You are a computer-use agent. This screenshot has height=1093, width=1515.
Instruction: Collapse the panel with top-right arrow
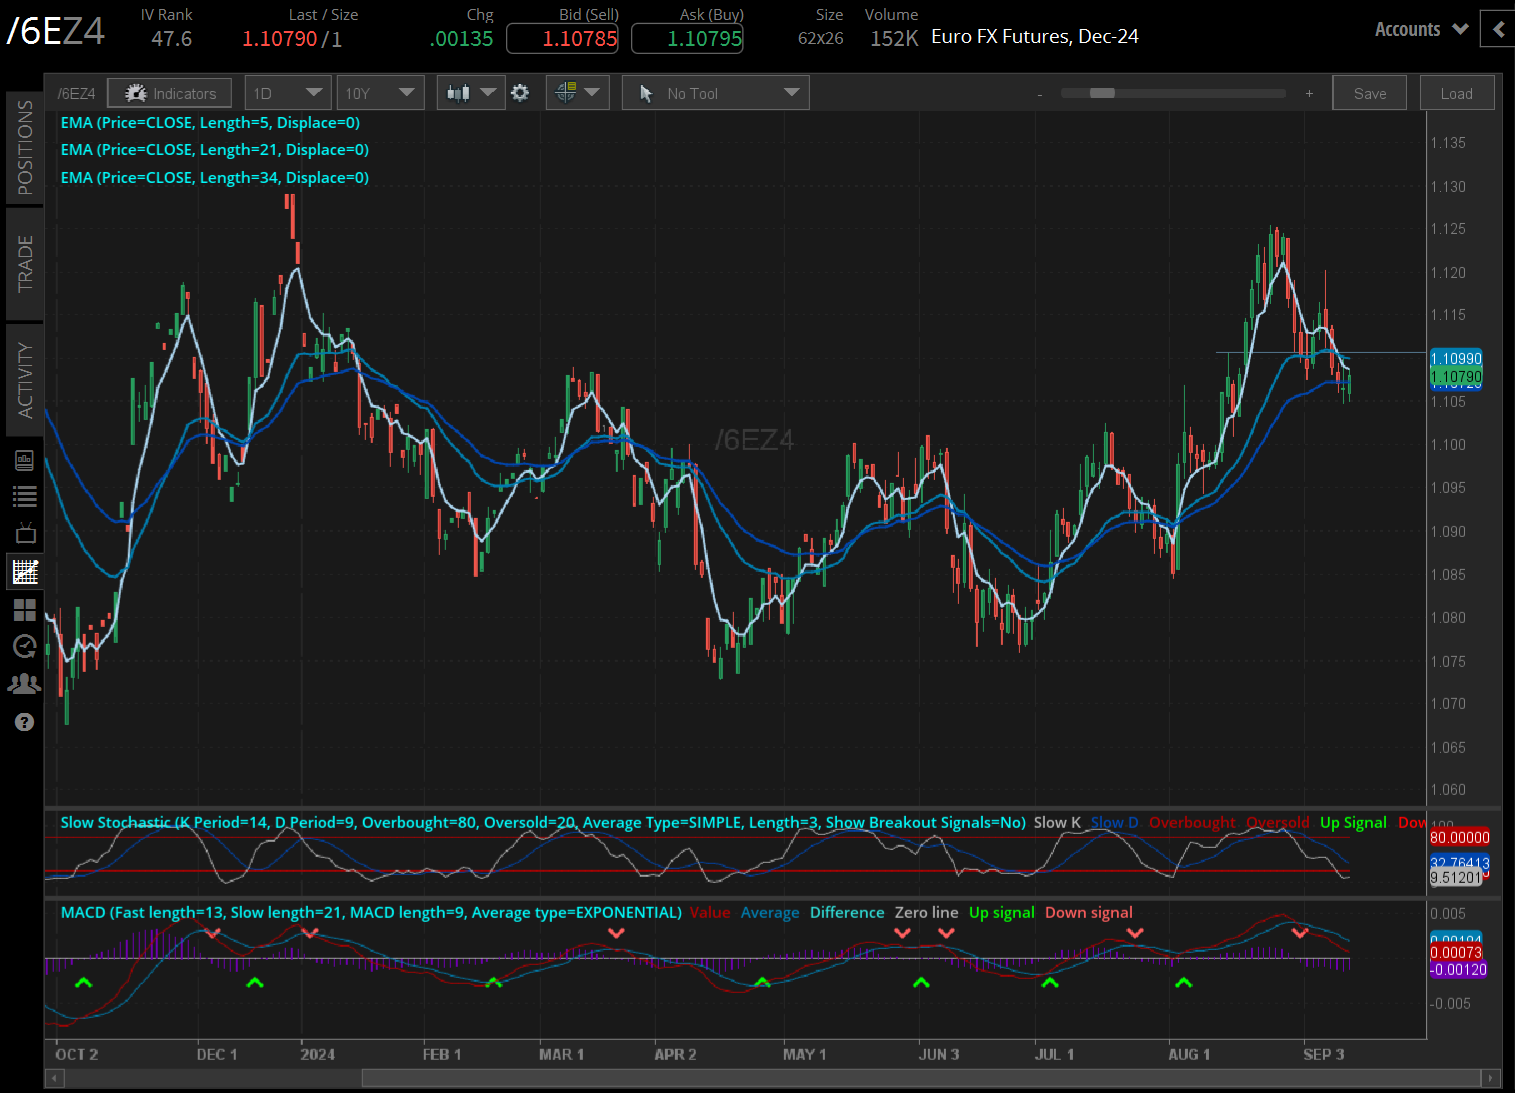pyautogui.click(x=1498, y=29)
